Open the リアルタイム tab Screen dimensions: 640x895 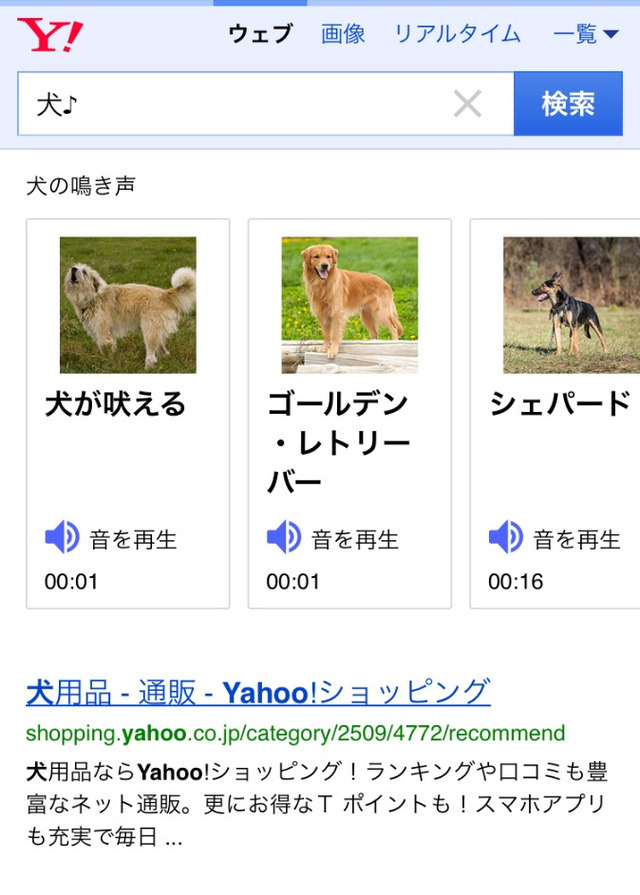coord(457,34)
